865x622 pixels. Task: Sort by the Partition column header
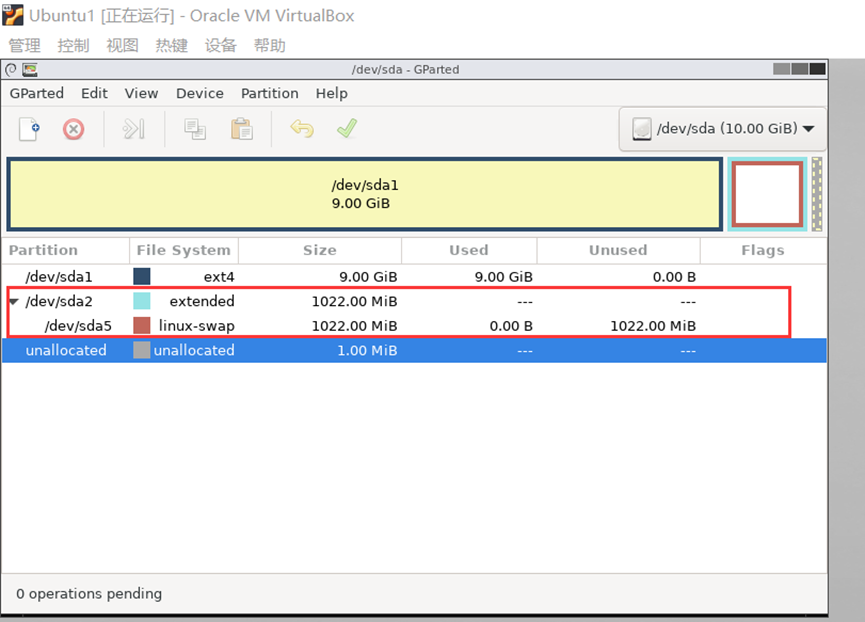point(66,250)
